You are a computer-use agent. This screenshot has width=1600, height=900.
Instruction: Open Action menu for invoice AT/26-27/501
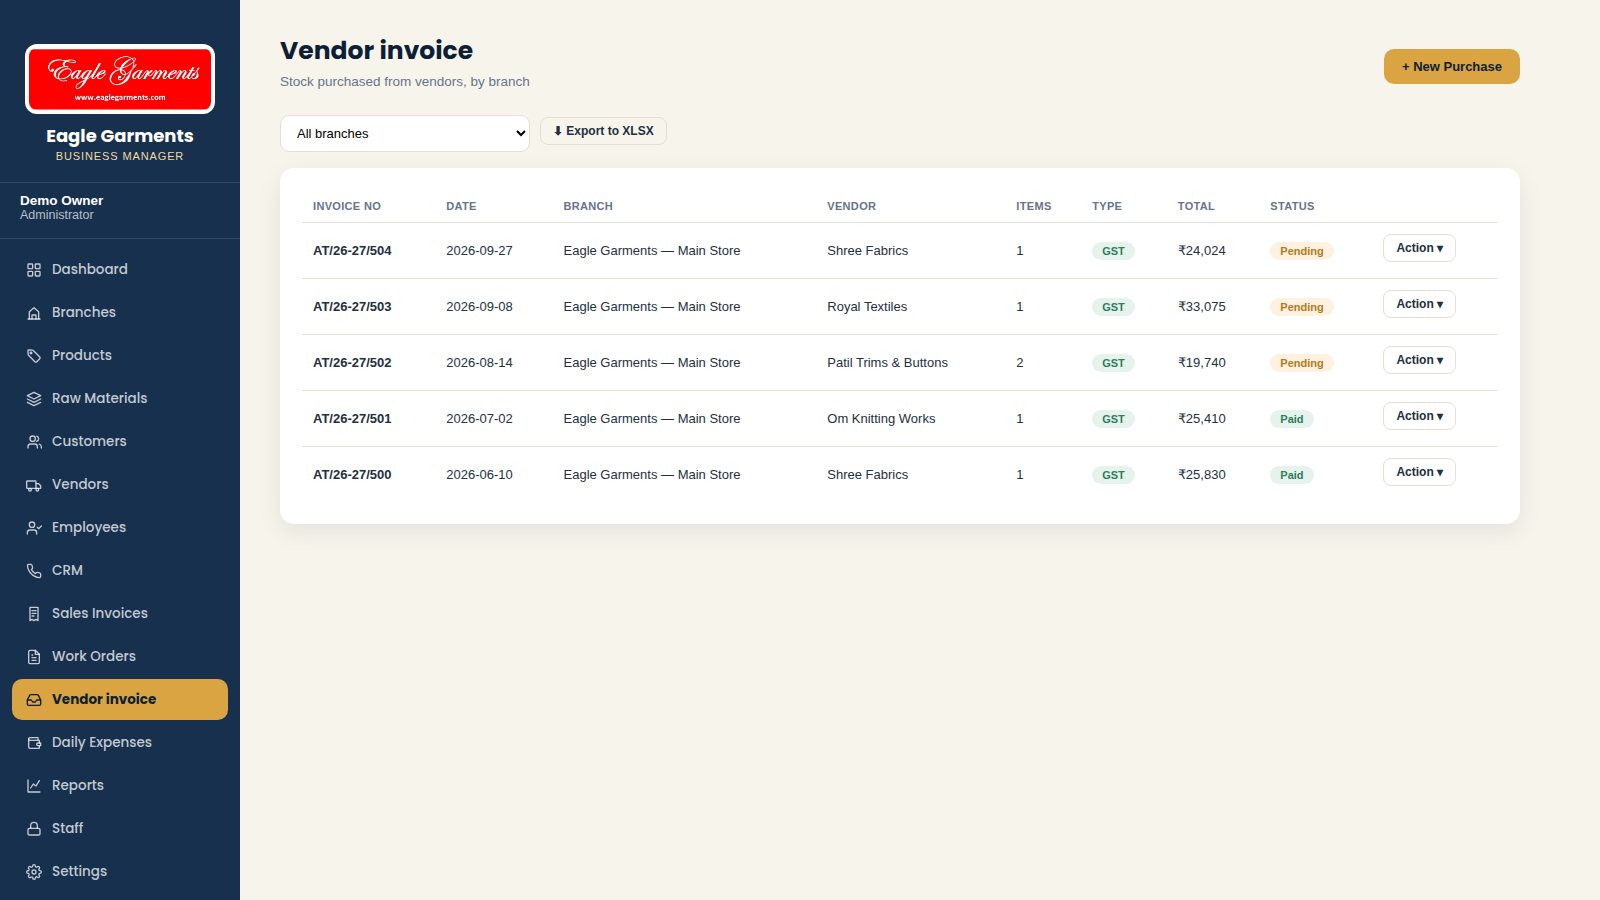pos(1419,416)
